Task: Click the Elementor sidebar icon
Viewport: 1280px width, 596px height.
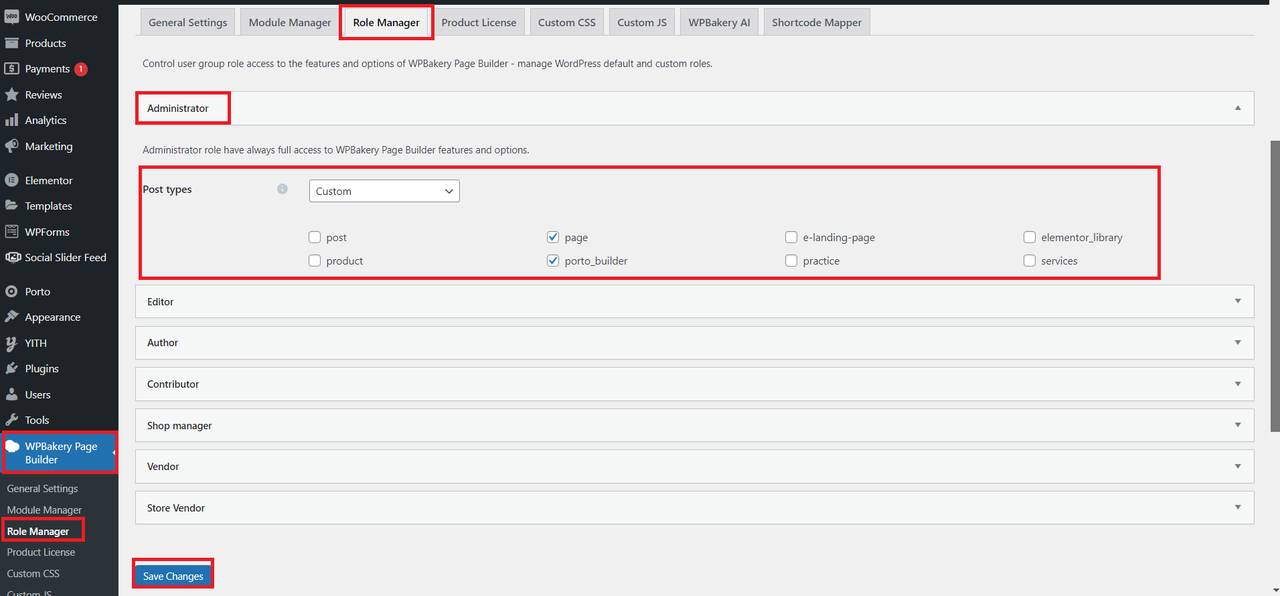Action: point(12,181)
